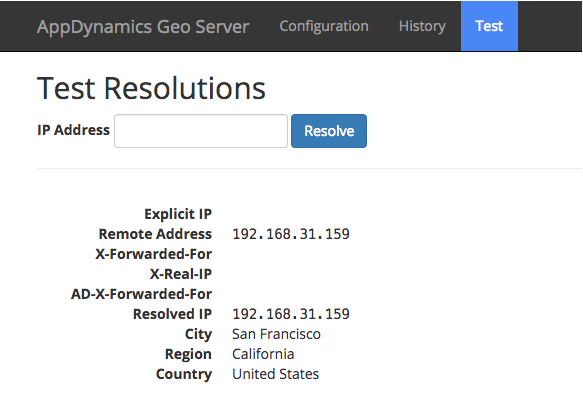Select the California region value
Image resolution: width=583 pixels, height=418 pixels.
pos(263,354)
